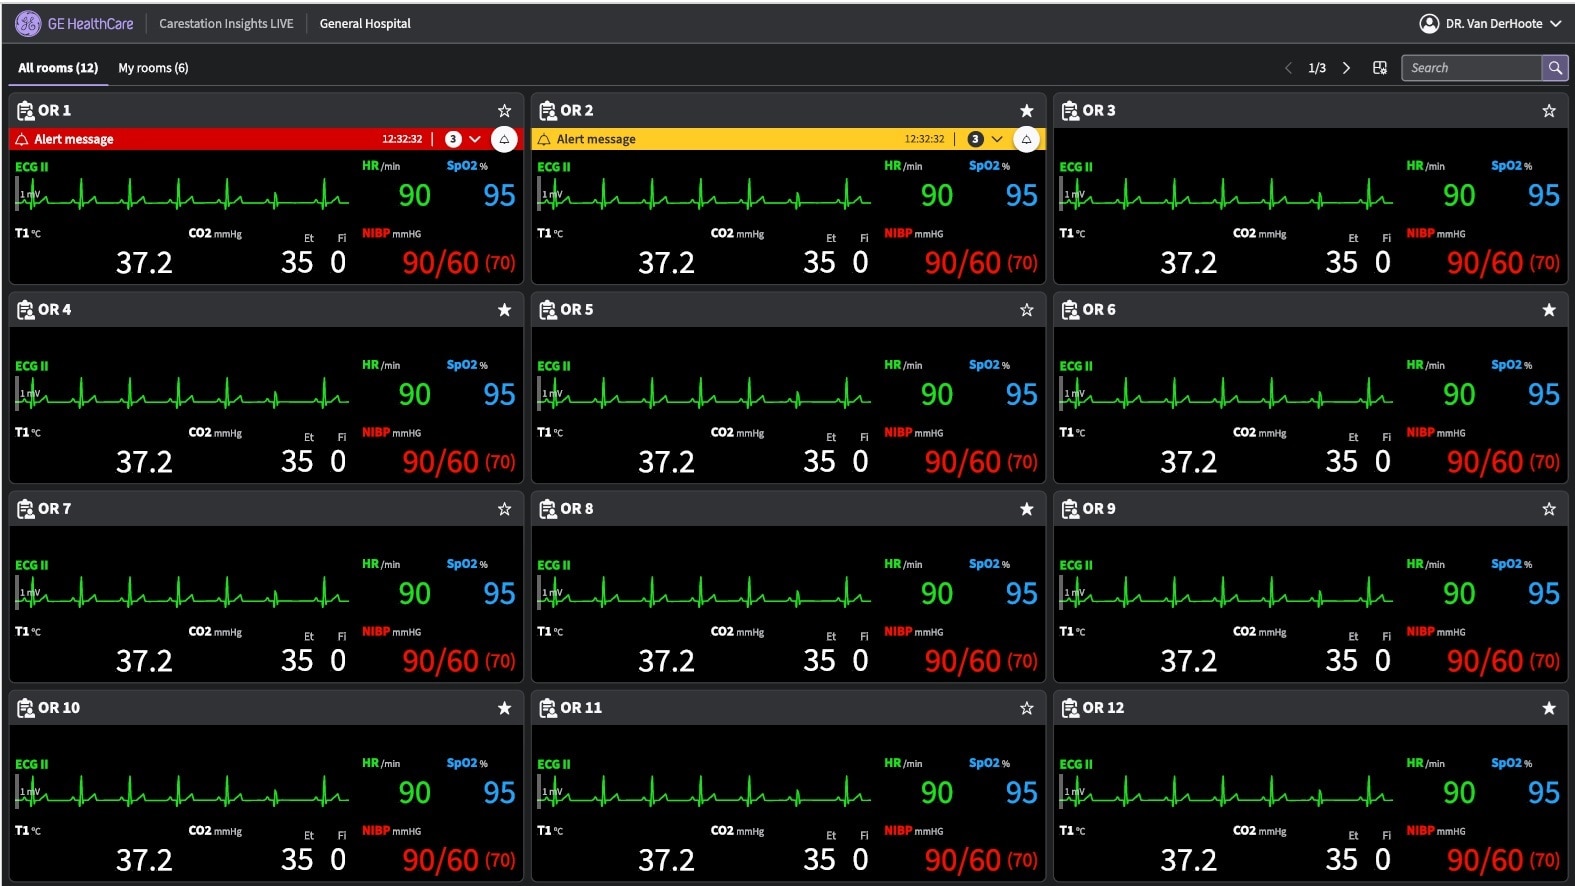Click the bell button in OR 1 alert
1575x886 pixels.
coord(504,139)
